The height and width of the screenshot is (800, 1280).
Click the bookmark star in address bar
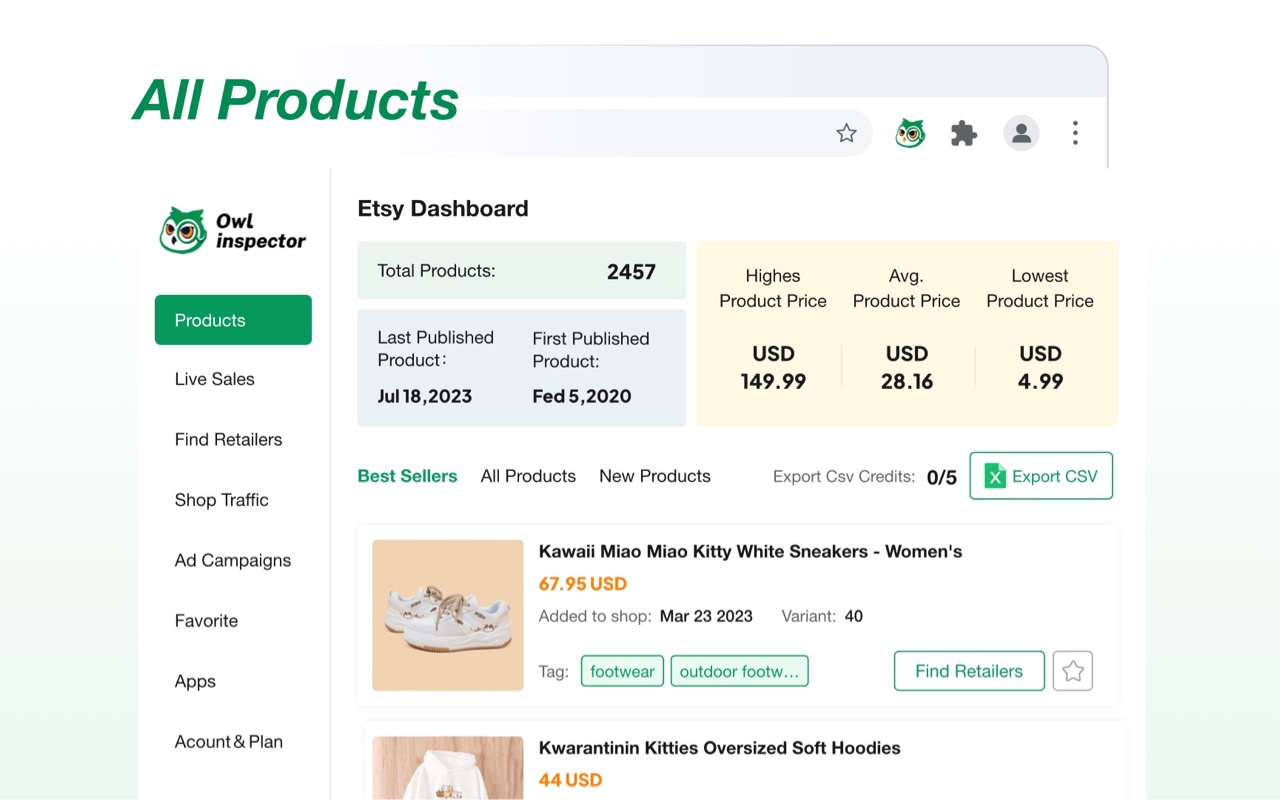pos(846,133)
